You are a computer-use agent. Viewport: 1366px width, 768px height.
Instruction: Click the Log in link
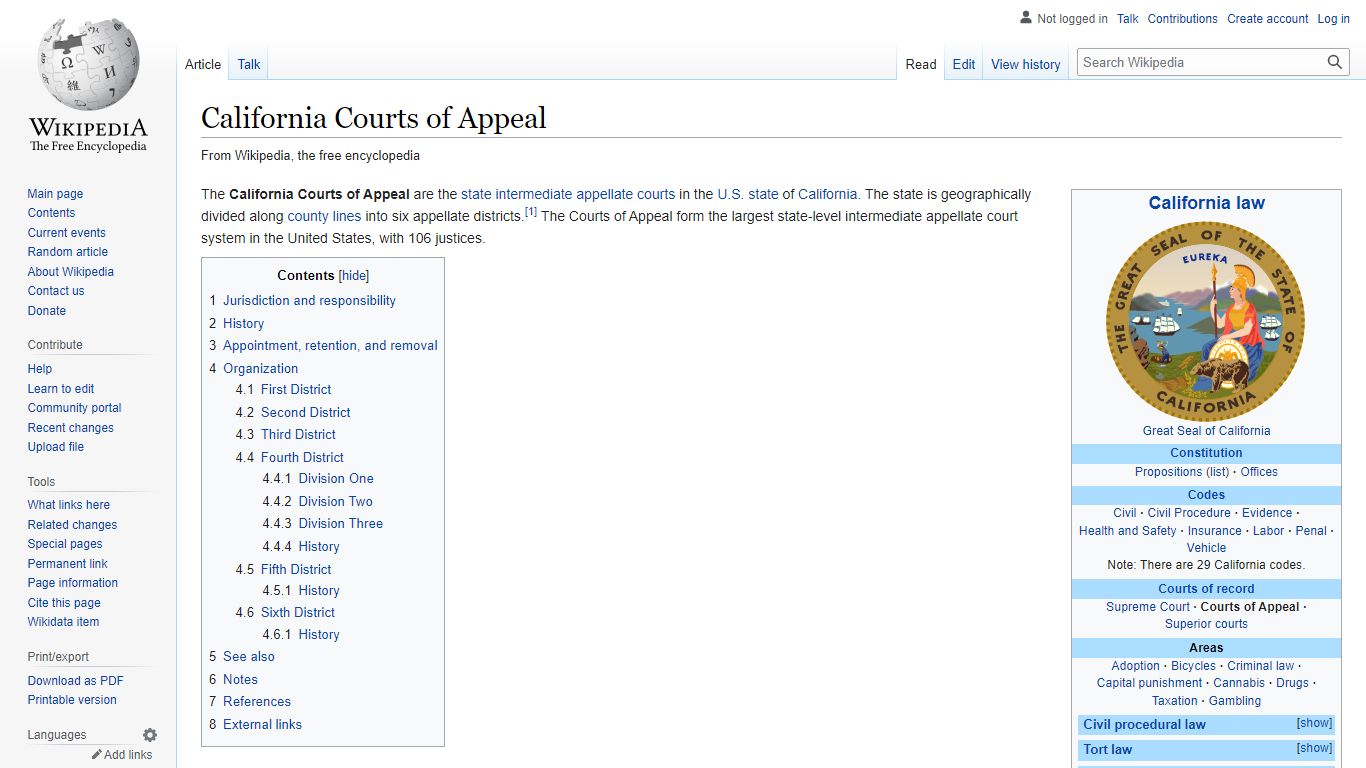[1334, 19]
